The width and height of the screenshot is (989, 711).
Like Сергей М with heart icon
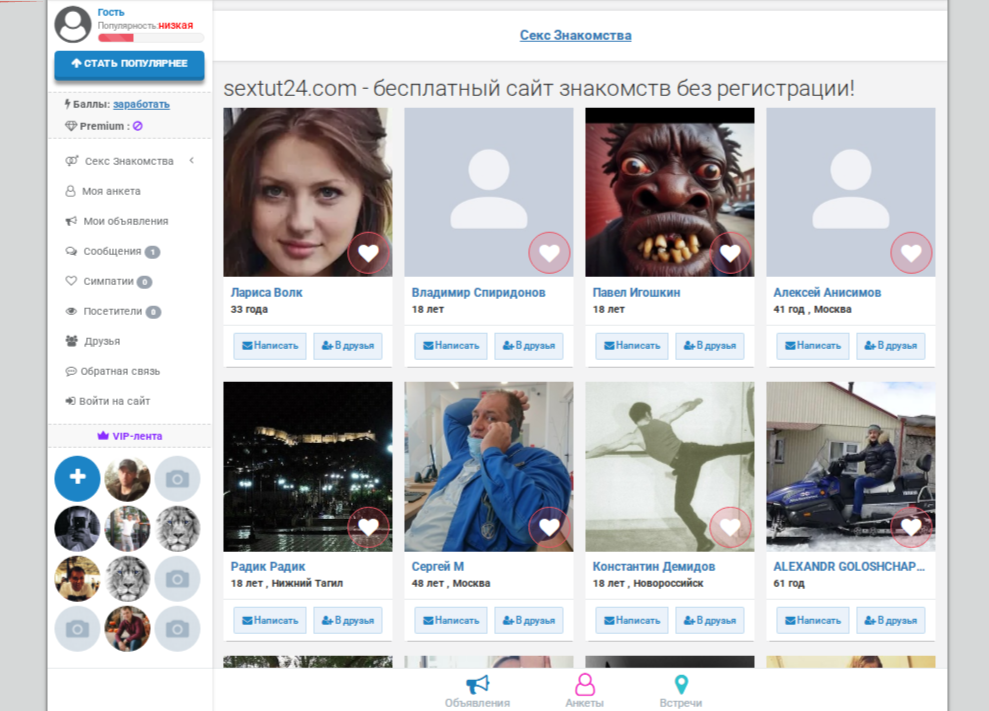[549, 527]
